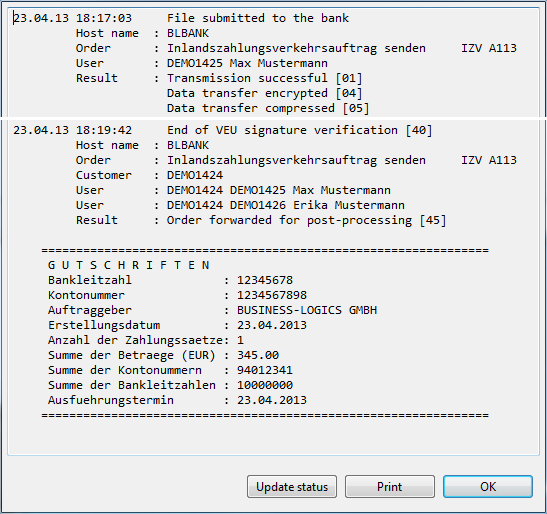Viewport: 547px width, 514px height.
Task: Place cursor on 'File submitted to the bank' line
Action: pyautogui.click(x=258, y=18)
